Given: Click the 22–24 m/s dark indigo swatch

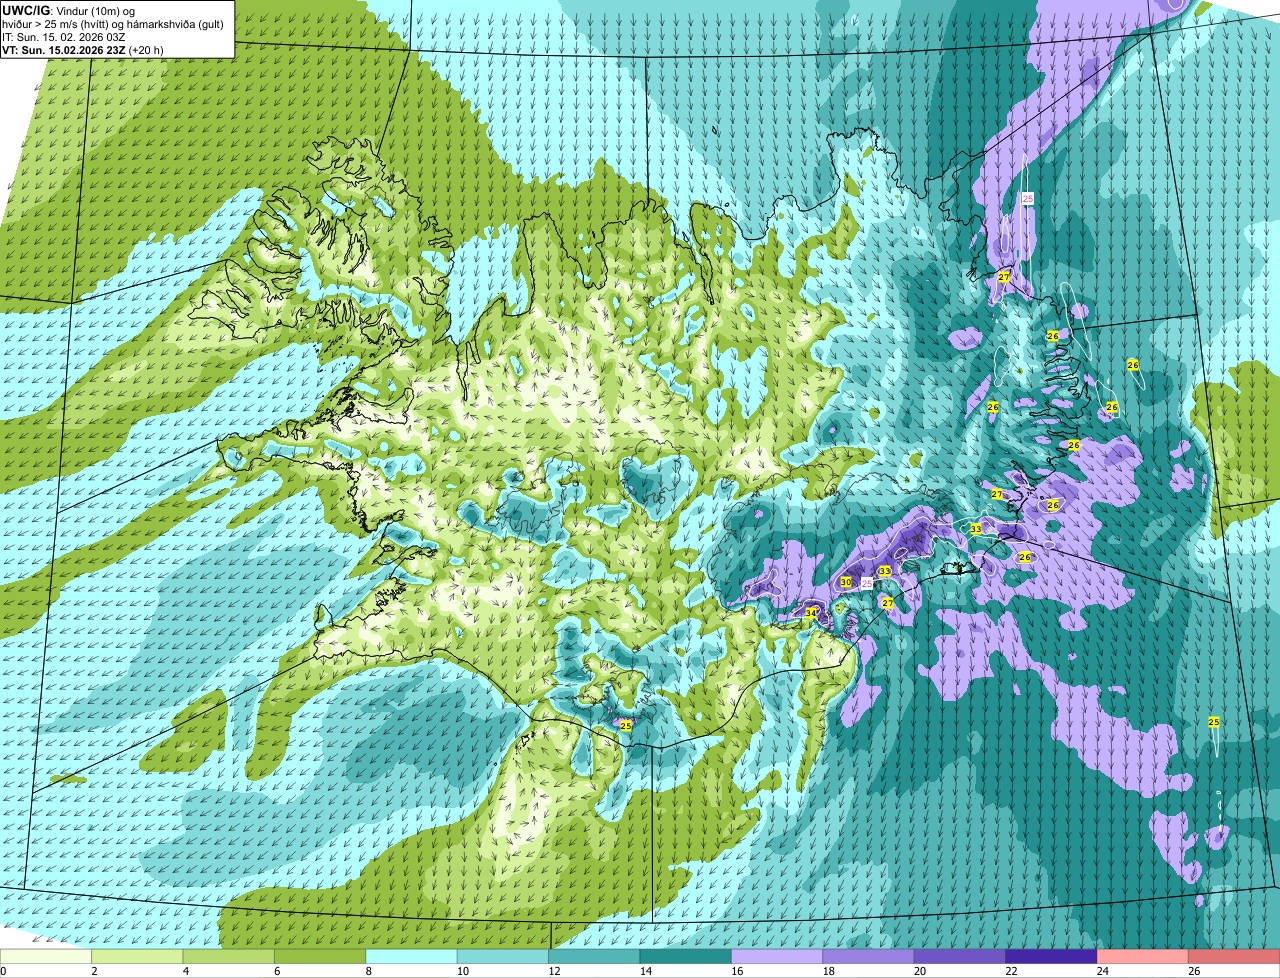Looking at the screenshot, I should click(1053, 956).
